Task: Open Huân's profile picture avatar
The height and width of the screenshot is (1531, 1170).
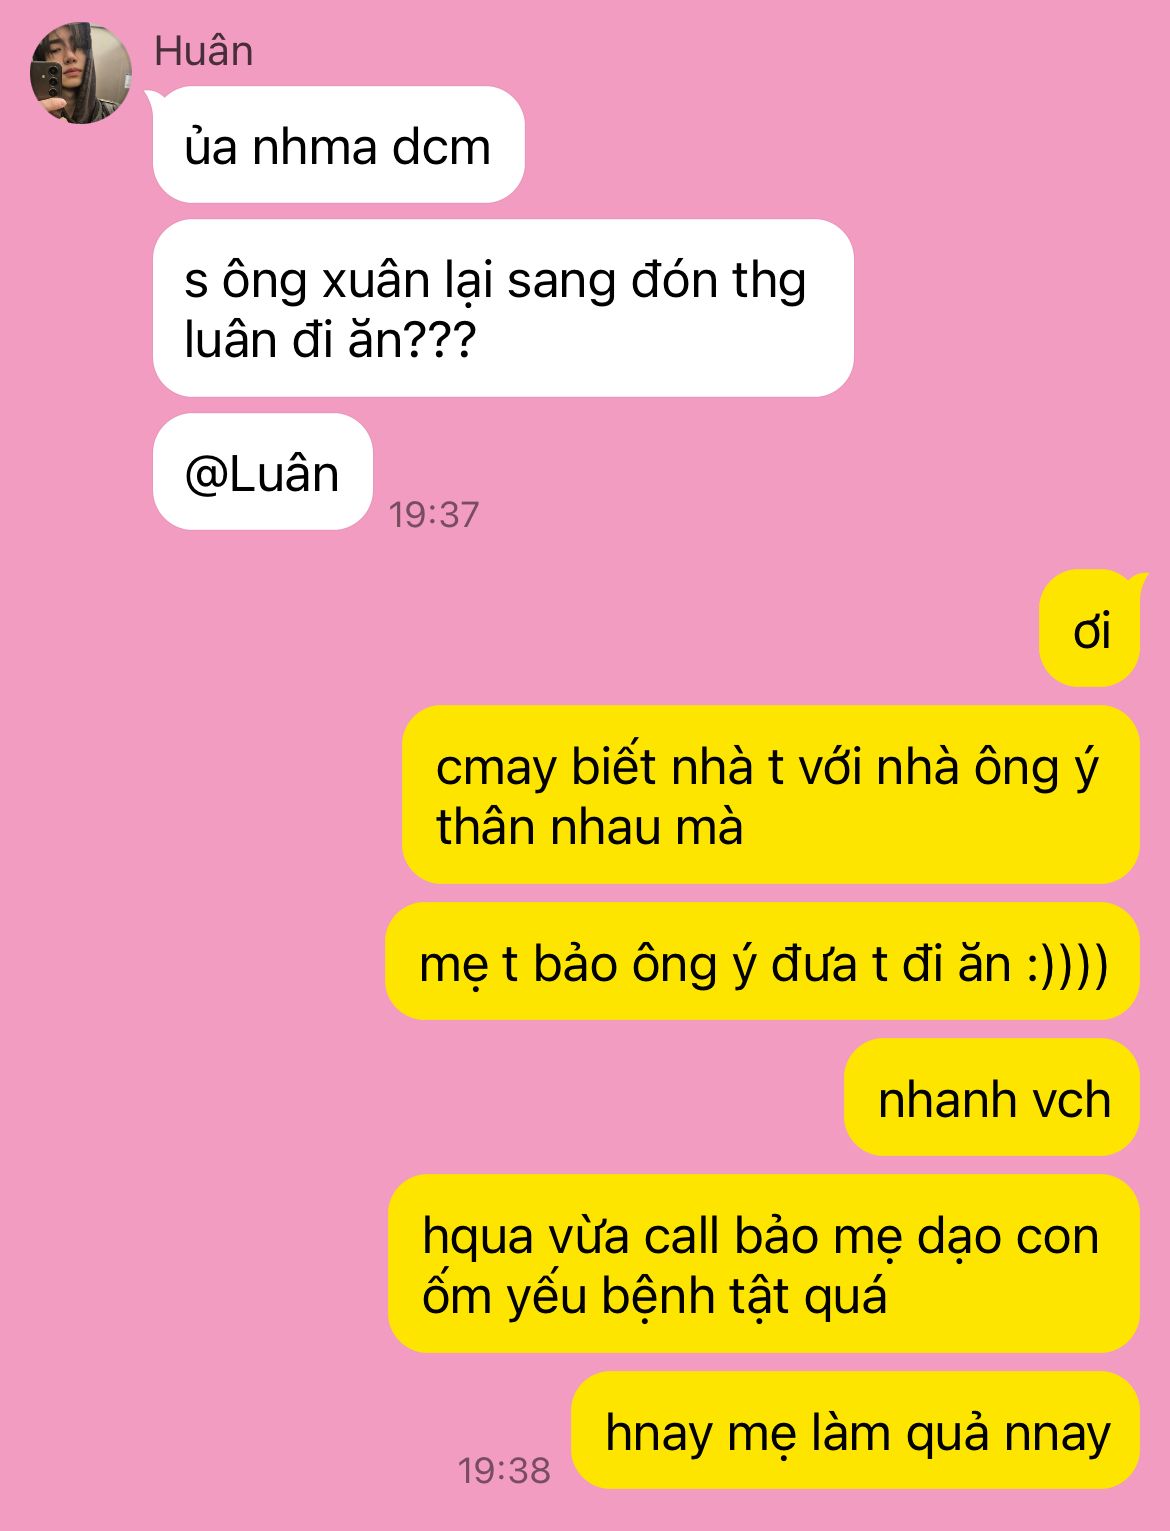Action: click(x=81, y=73)
